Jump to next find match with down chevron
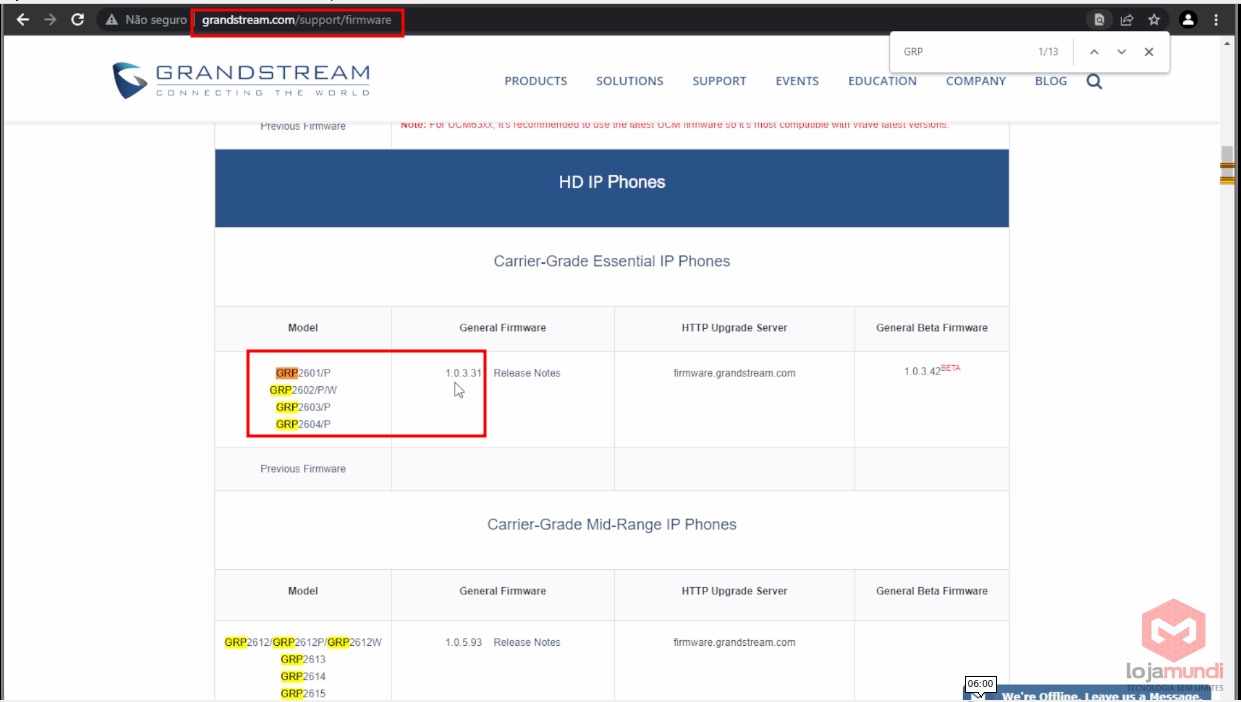Viewport: 1241px width, 702px height. [1121, 52]
